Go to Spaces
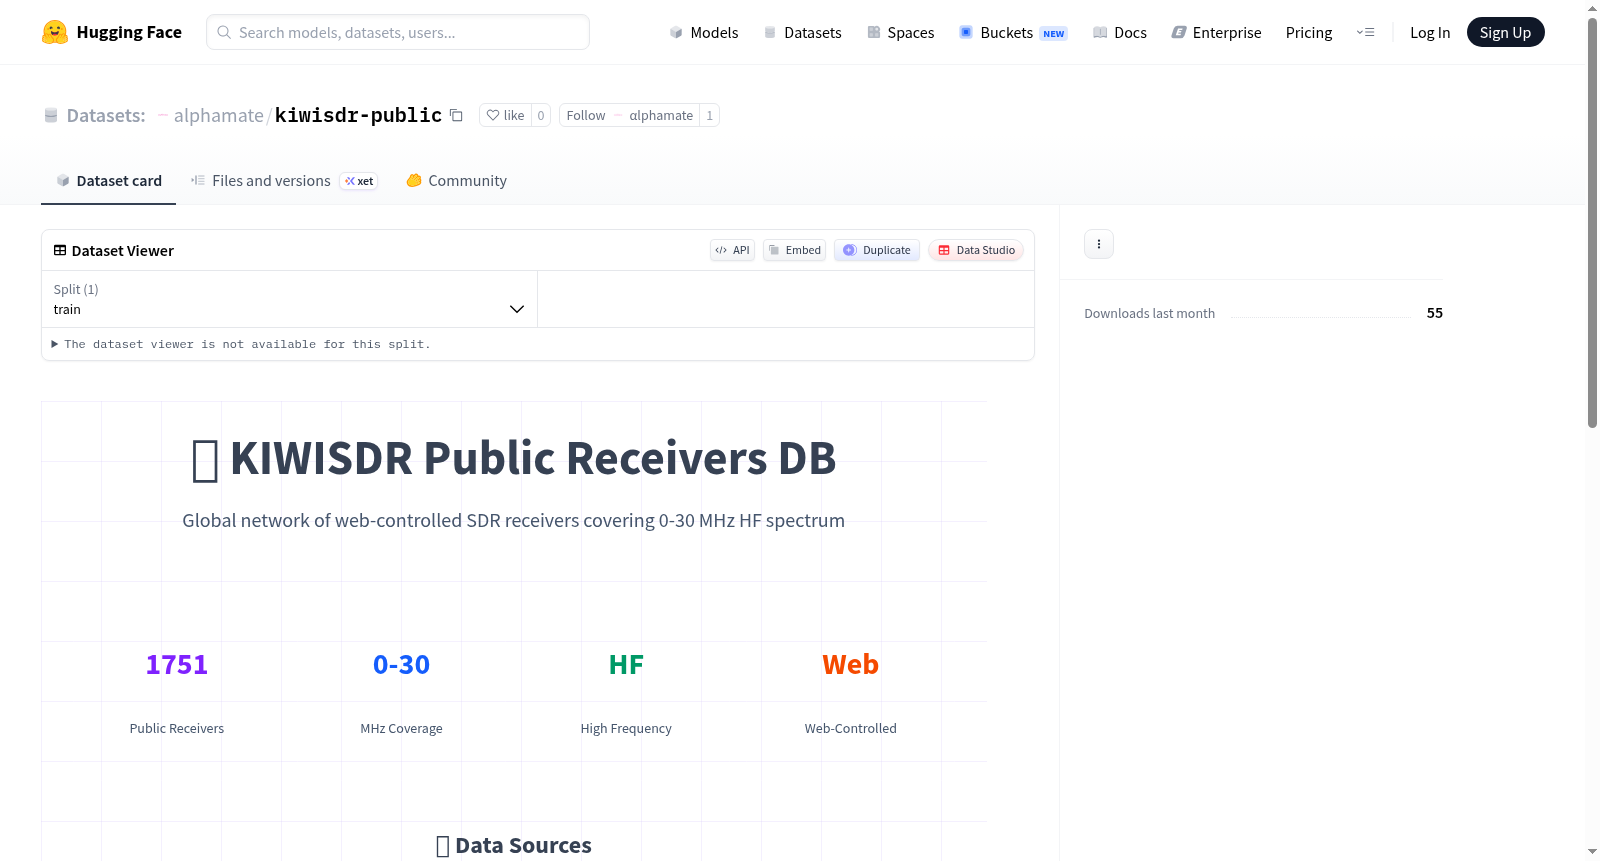Image resolution: width=1600 pixels, height=861 pixels. pos(901,32)
